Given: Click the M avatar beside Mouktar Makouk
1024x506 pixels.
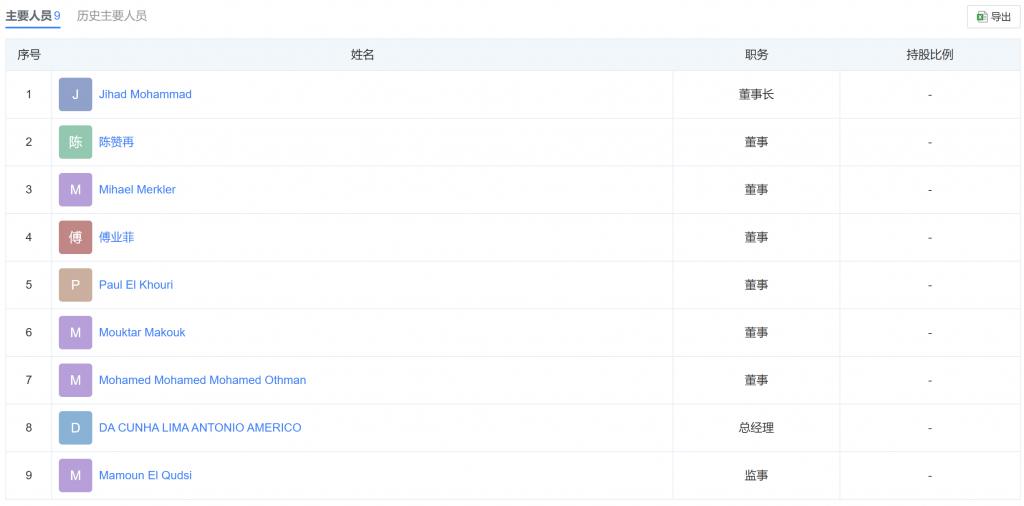Looking at the screenshot, I should (x=75, y=333).
